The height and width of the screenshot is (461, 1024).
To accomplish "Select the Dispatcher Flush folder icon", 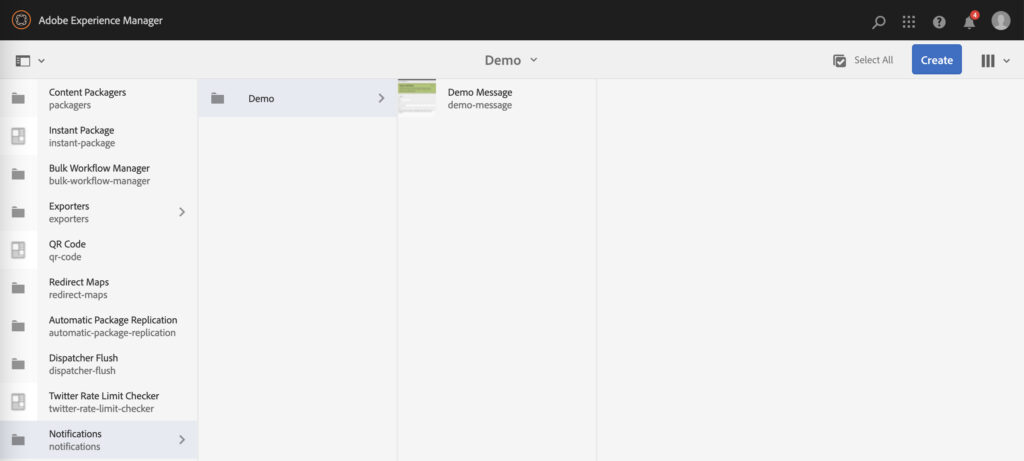I will 18,364.
